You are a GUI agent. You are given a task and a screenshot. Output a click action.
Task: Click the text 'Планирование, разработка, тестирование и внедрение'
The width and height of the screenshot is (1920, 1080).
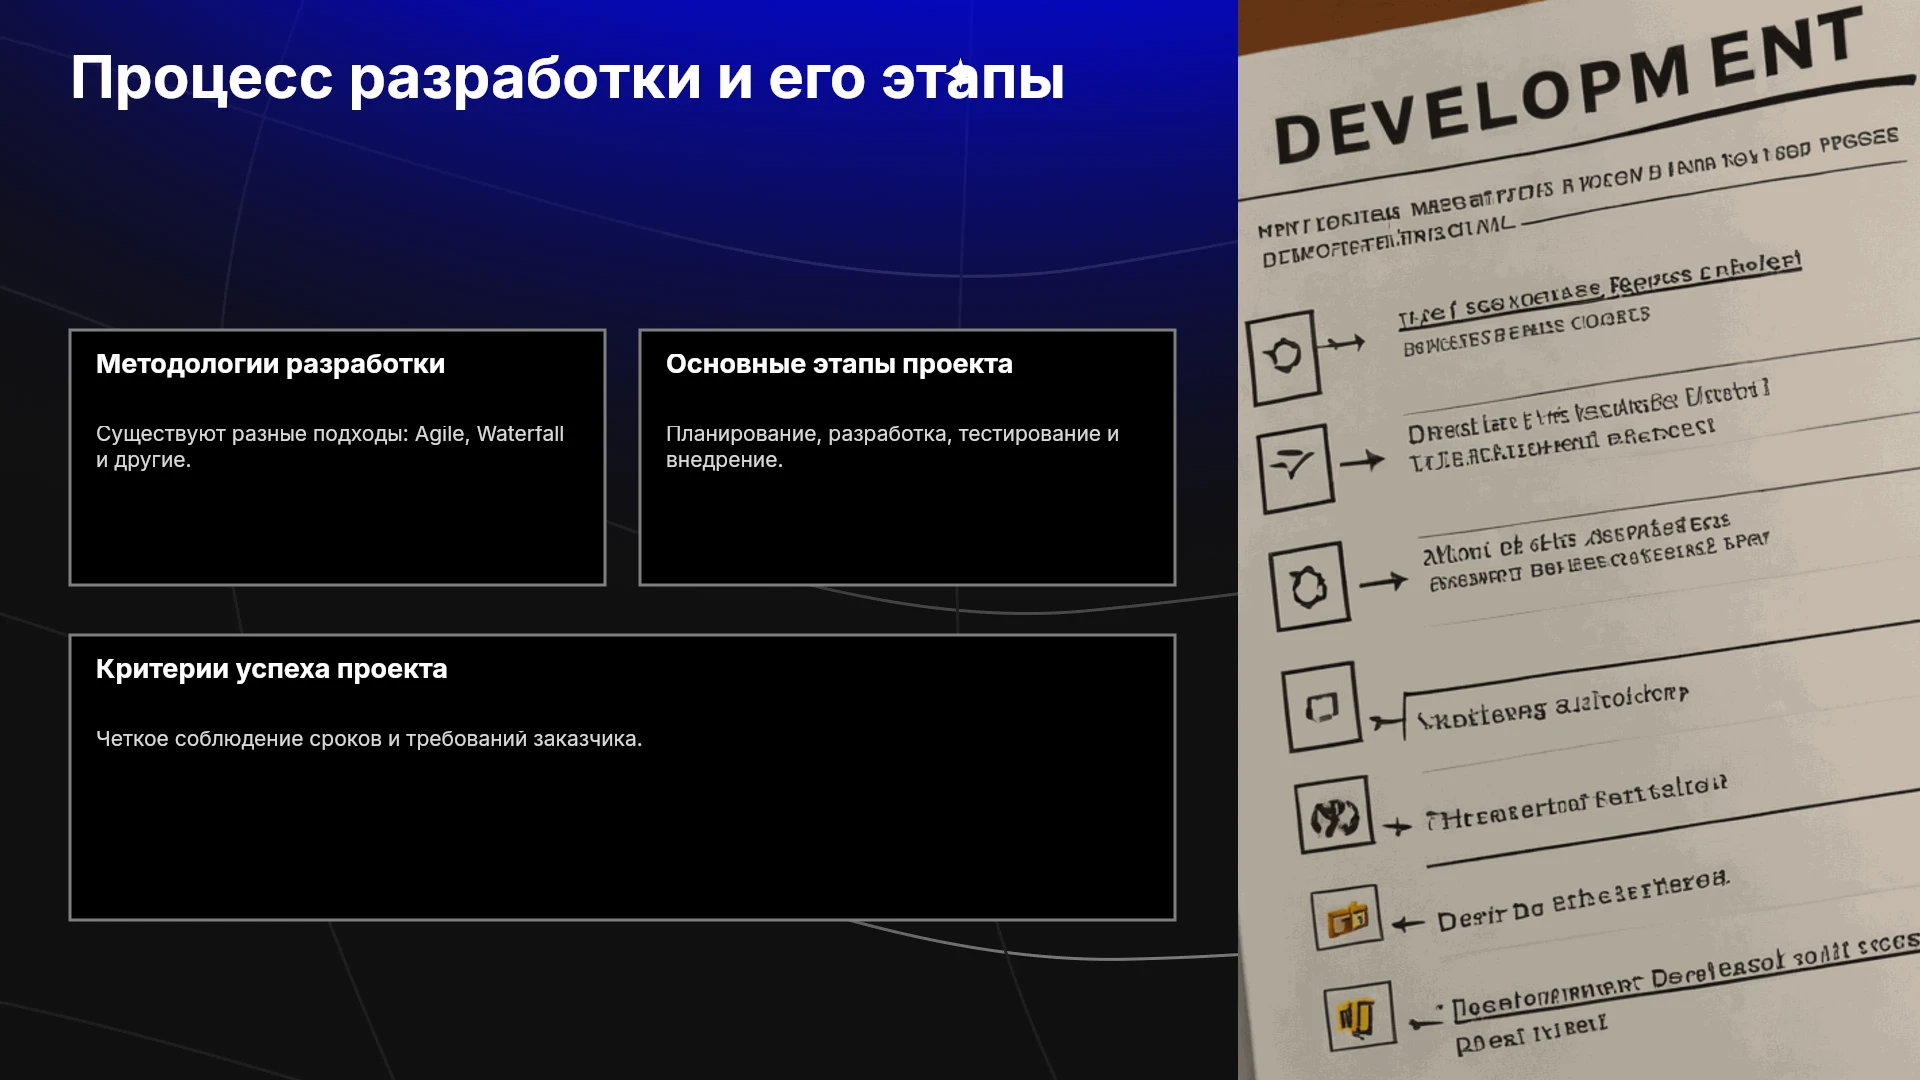coord(892,447)
